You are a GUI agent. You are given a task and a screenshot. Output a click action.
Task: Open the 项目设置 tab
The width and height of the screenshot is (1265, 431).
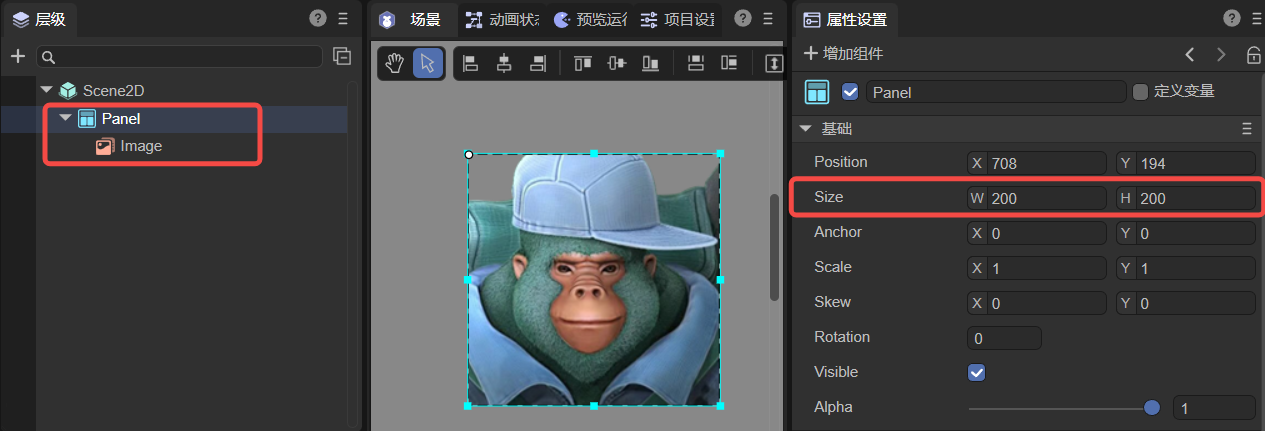pyautogui.click(x=678, y=19)
